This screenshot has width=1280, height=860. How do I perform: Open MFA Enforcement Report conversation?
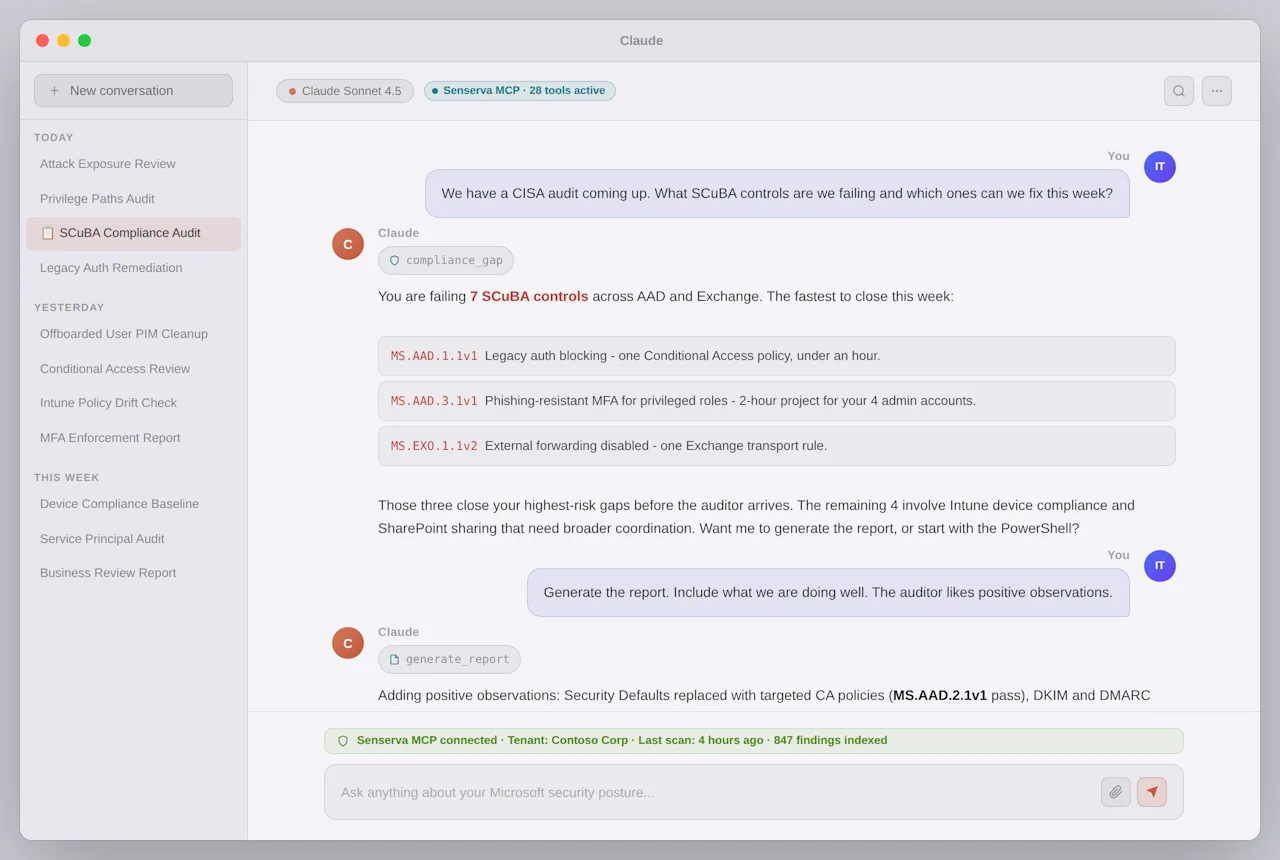click(133, 438)
